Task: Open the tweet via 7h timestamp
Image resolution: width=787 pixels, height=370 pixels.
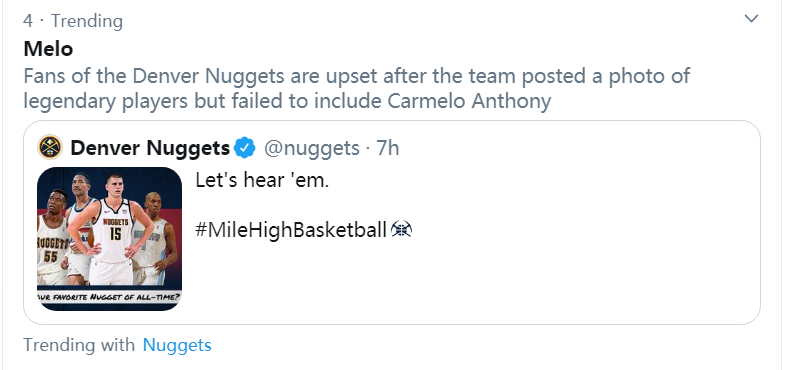Action: point(387,148)
